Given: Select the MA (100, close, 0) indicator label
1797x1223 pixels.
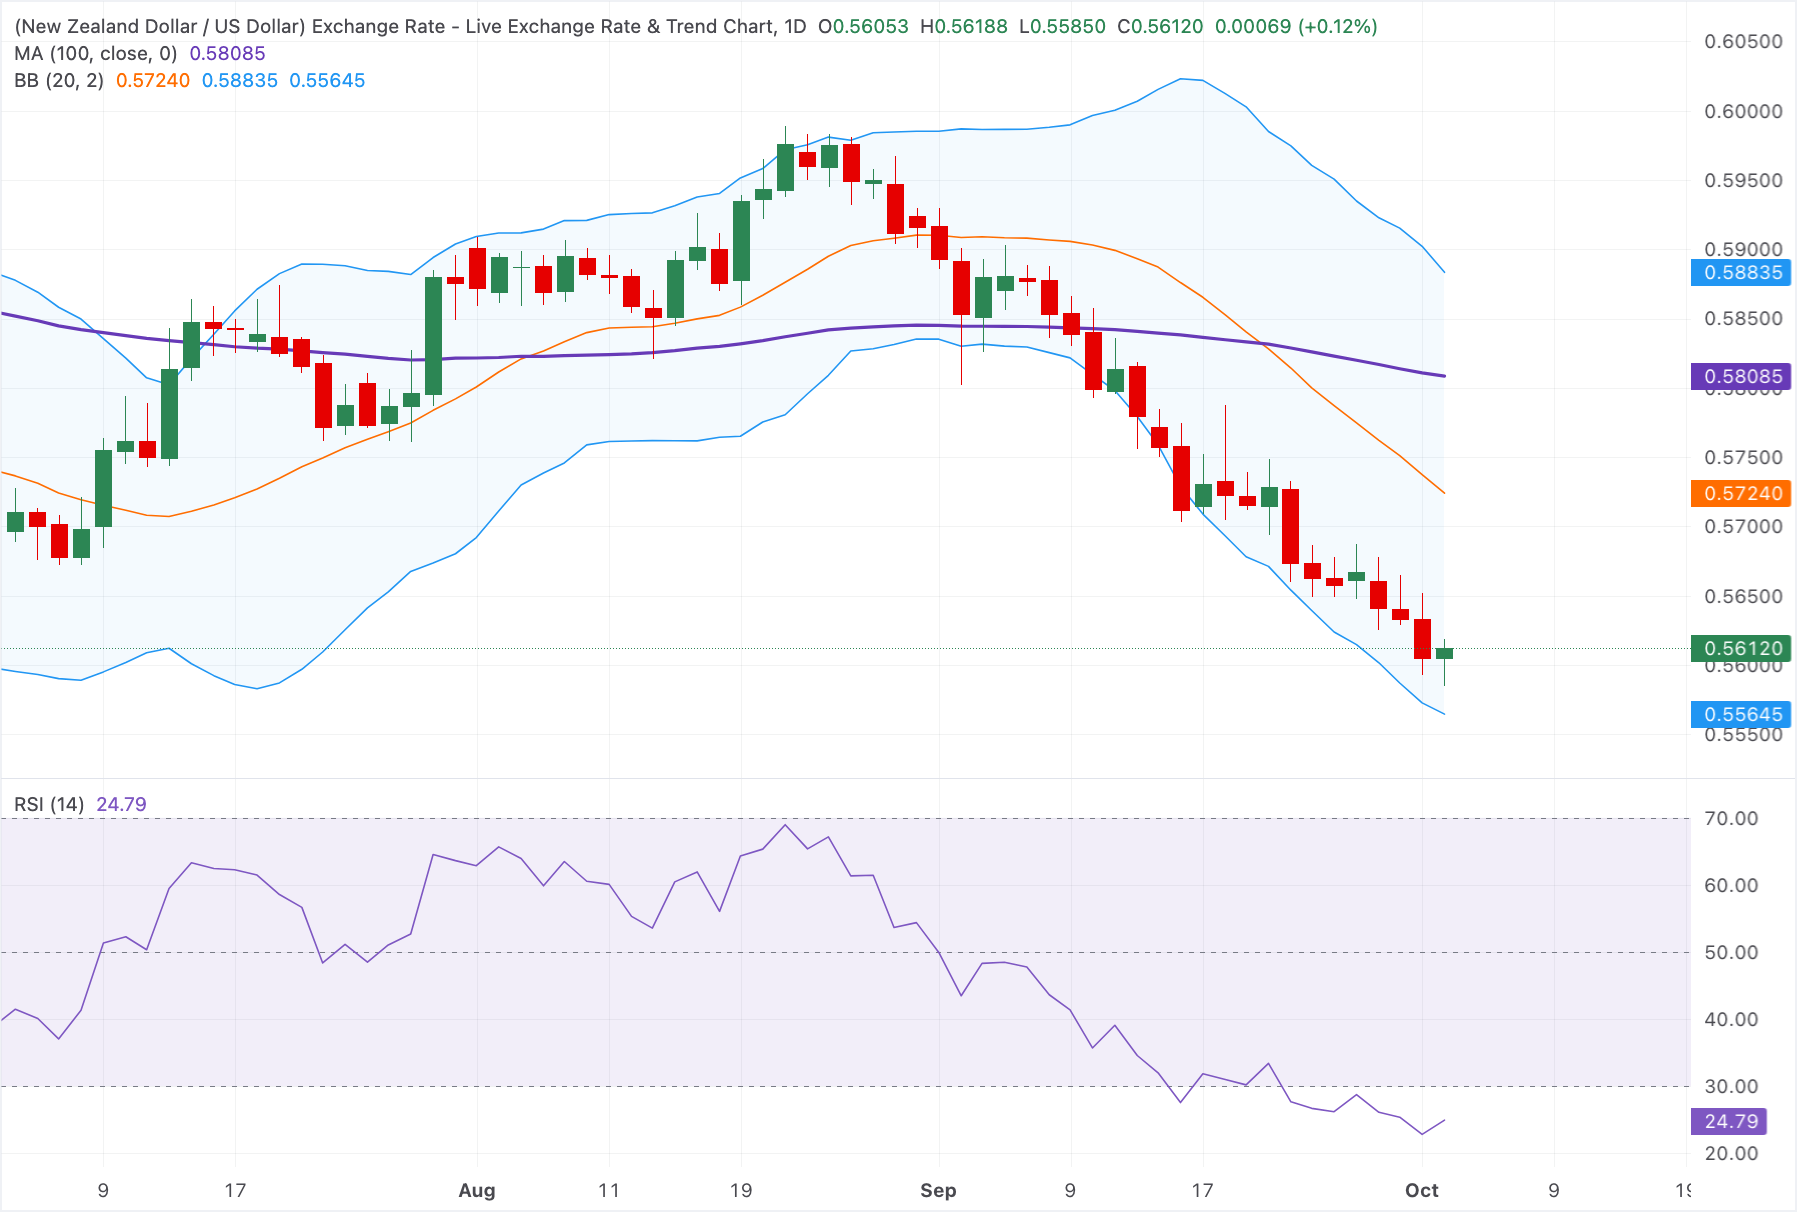Looking at the screenshot, I should 96,53.
